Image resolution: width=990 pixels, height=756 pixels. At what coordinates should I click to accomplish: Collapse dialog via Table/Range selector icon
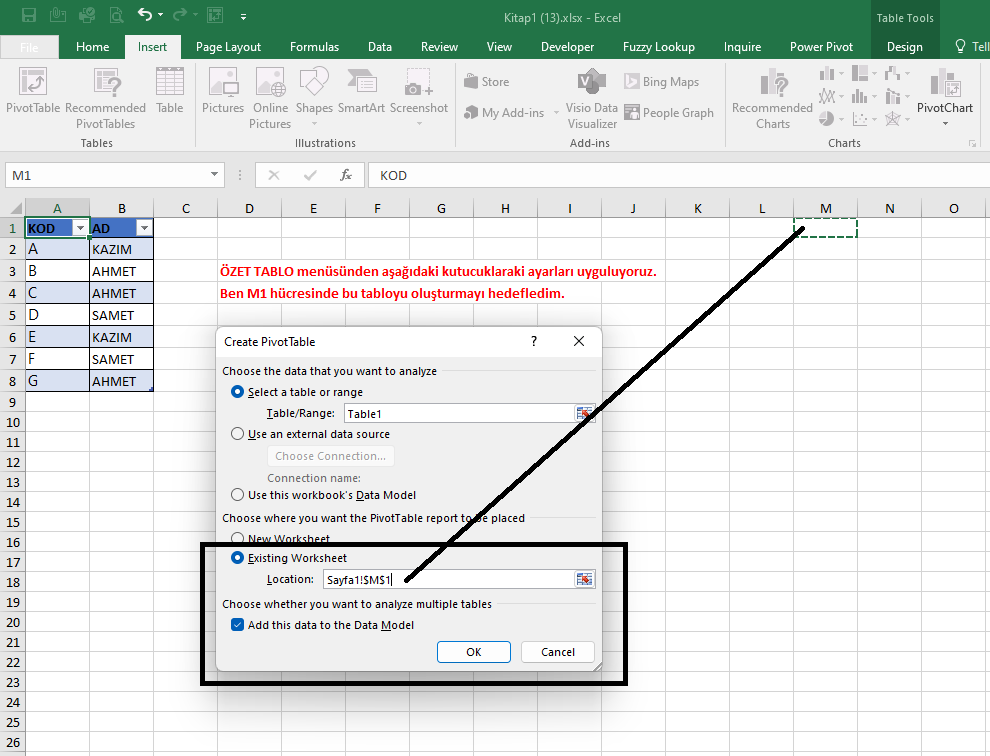pos(584,414)
